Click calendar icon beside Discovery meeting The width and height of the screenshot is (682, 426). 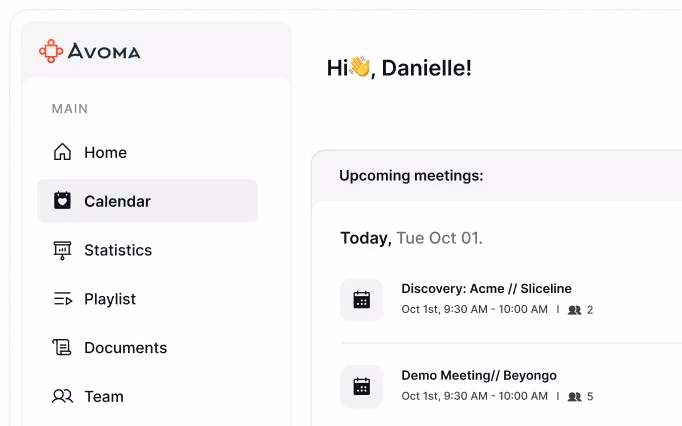(362, 299)
